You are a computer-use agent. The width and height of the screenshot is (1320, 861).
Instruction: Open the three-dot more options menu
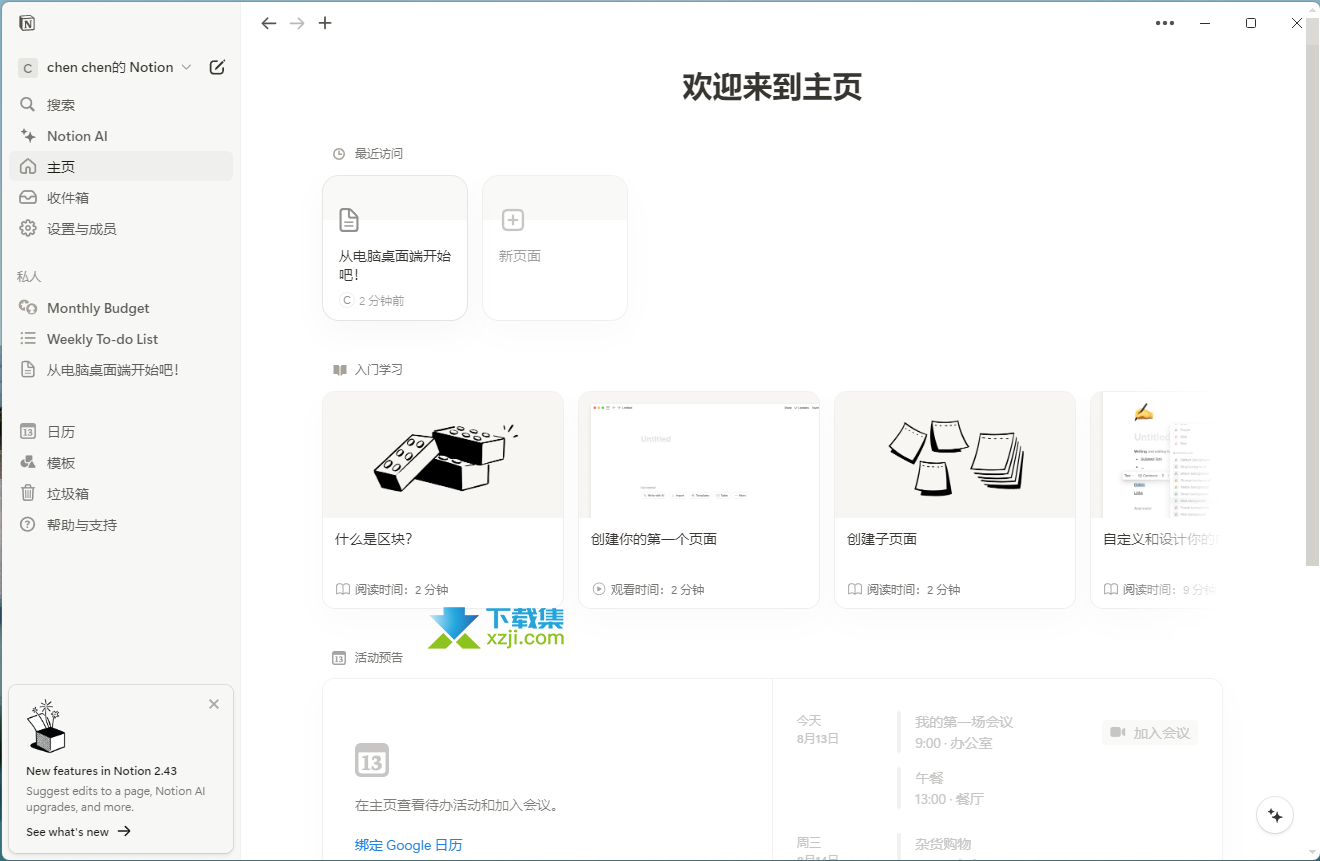point(1165,23)
